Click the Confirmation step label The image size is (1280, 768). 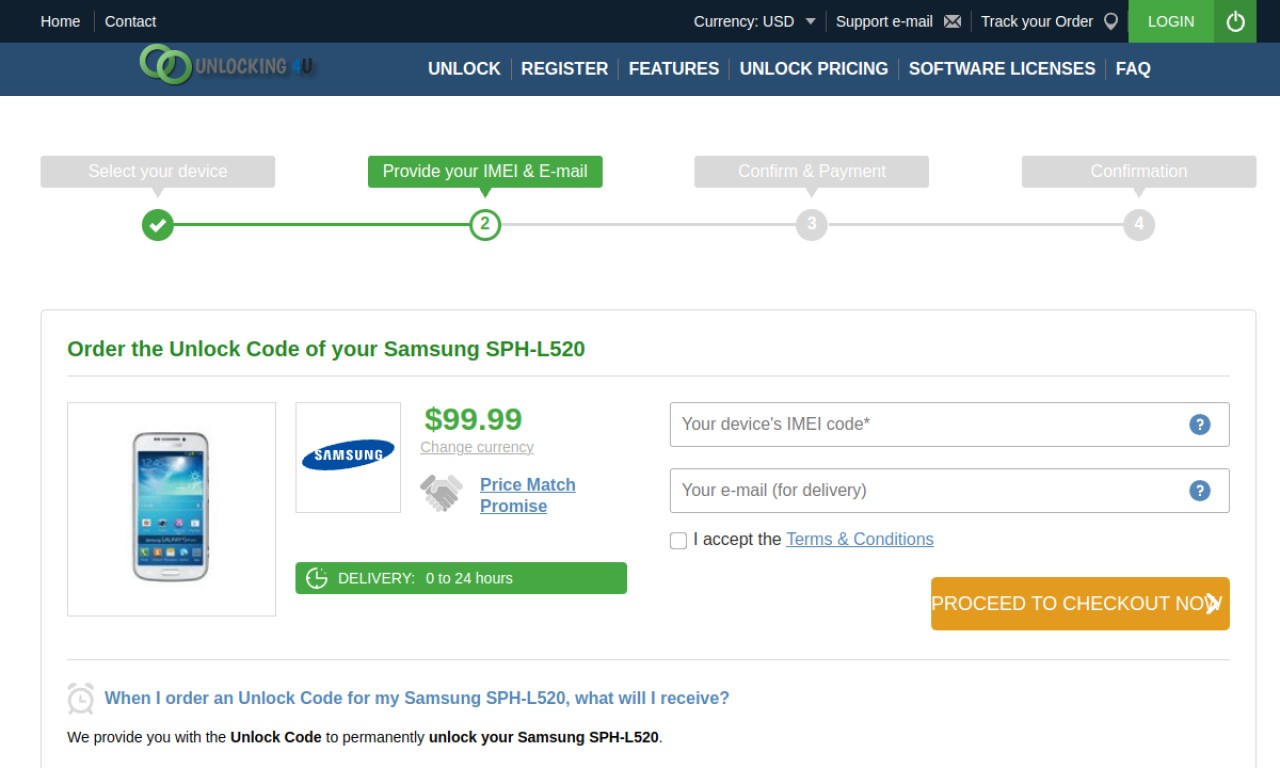point(1139,171)
